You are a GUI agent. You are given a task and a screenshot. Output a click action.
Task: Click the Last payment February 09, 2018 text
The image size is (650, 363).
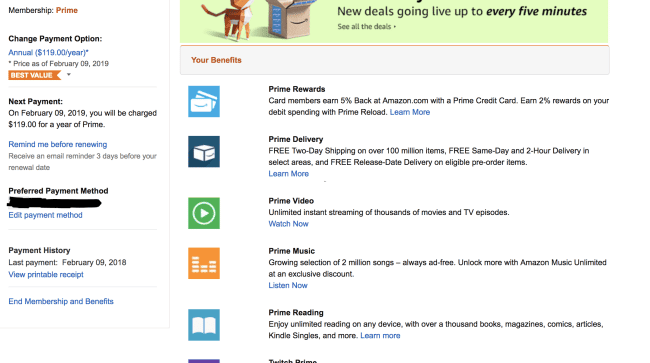[67, 262]
